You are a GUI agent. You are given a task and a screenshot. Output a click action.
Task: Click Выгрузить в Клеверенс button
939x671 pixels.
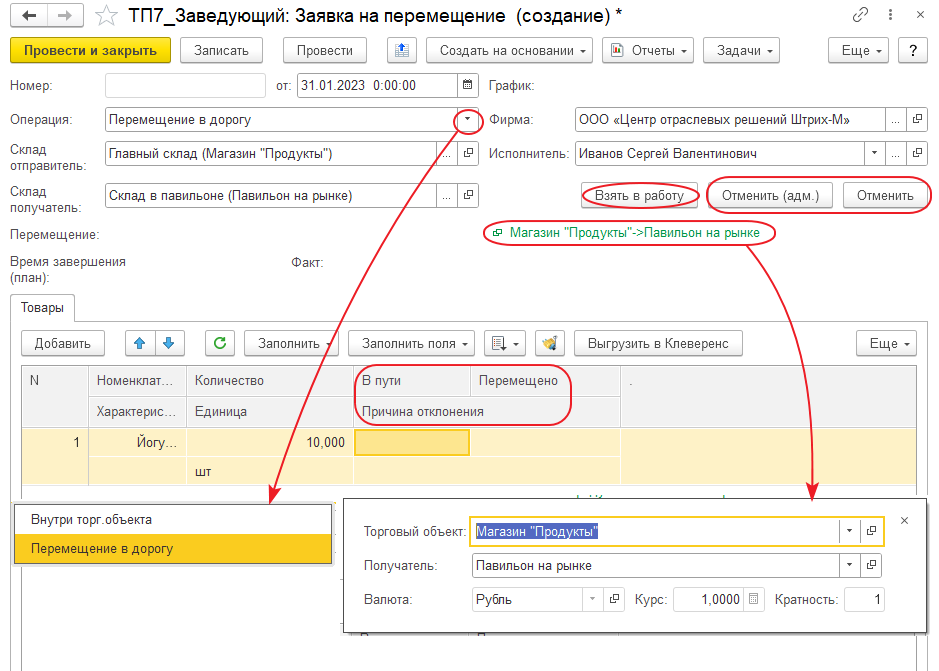click(657, 343)
